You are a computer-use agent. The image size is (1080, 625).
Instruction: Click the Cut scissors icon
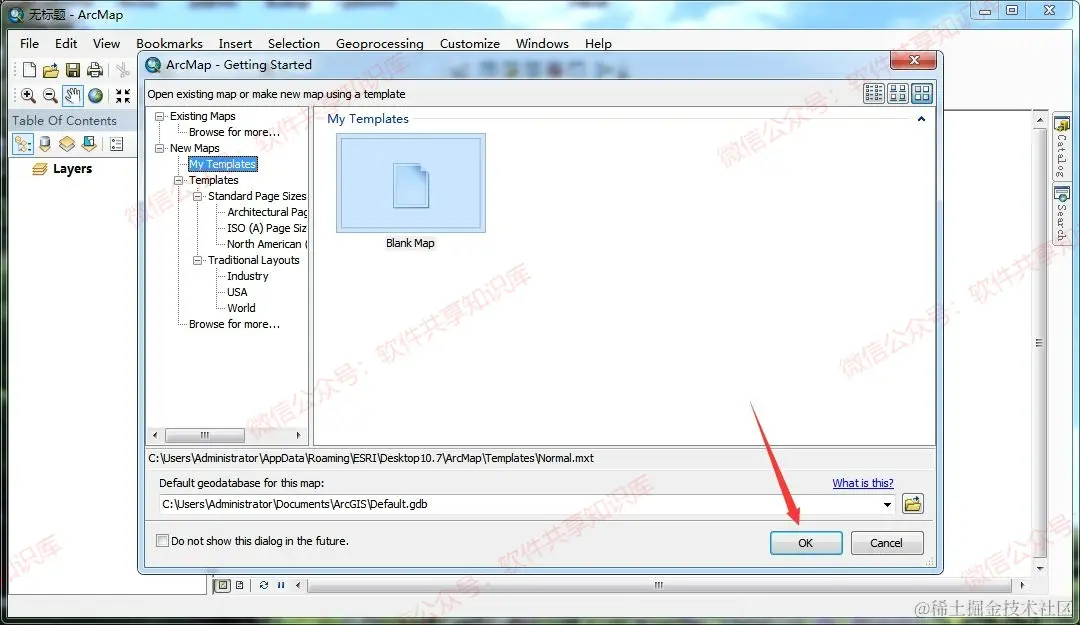tap(123, 70)
